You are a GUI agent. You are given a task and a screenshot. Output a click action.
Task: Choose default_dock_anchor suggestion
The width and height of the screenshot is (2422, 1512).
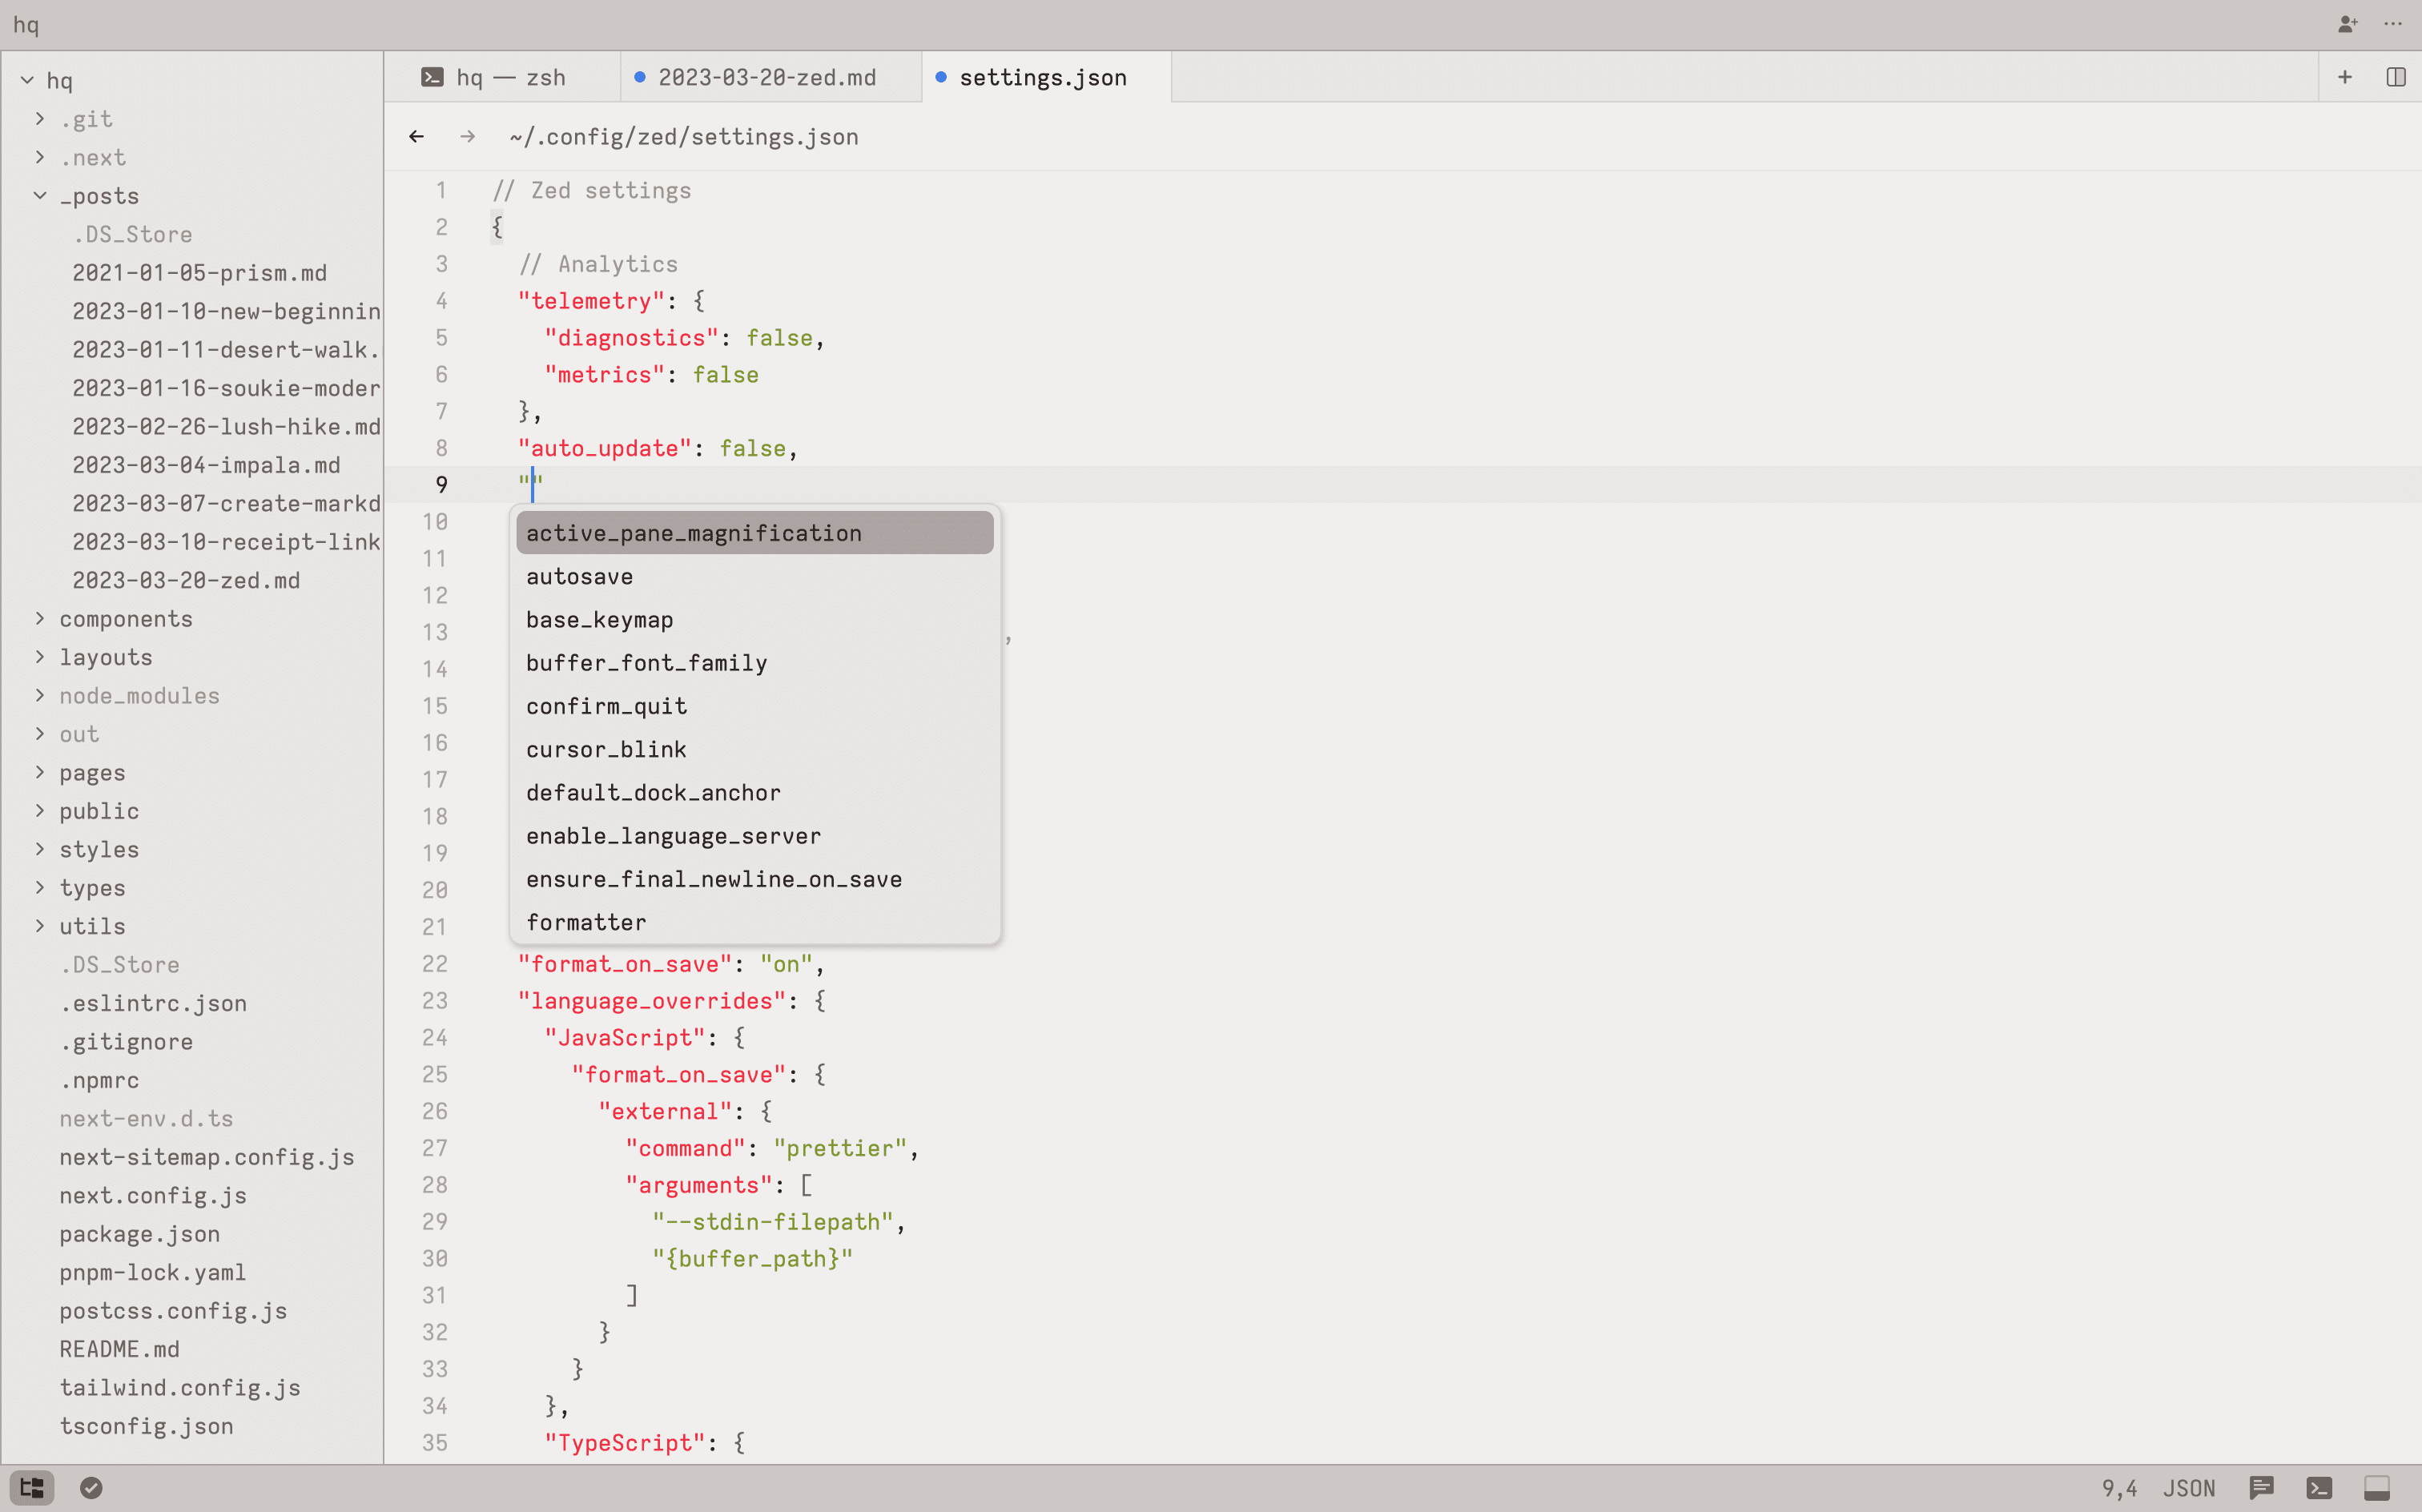[x=755, y=792]
